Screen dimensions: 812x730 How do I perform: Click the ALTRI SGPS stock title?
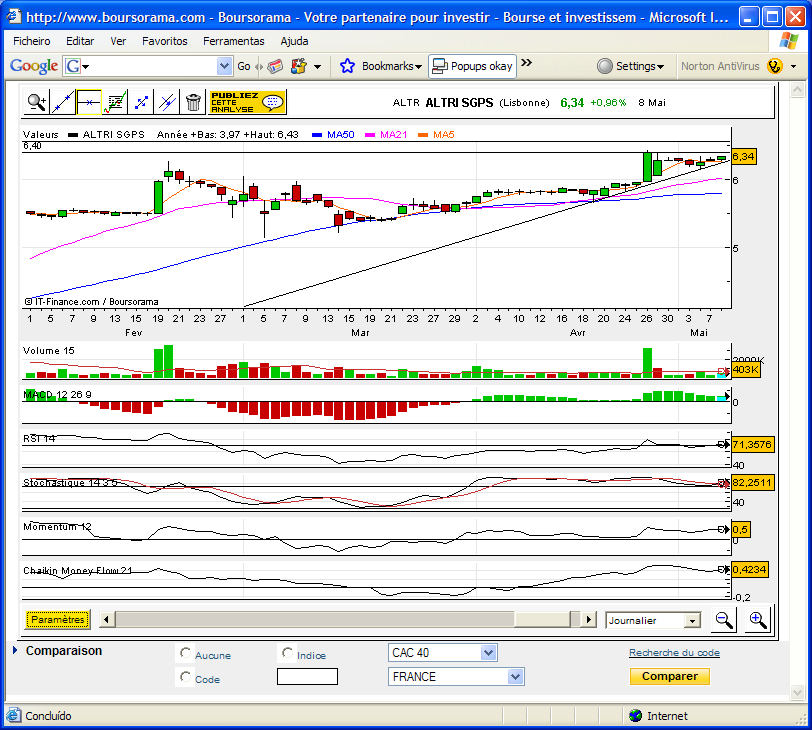pyautogui.click(x=459, y=103)
